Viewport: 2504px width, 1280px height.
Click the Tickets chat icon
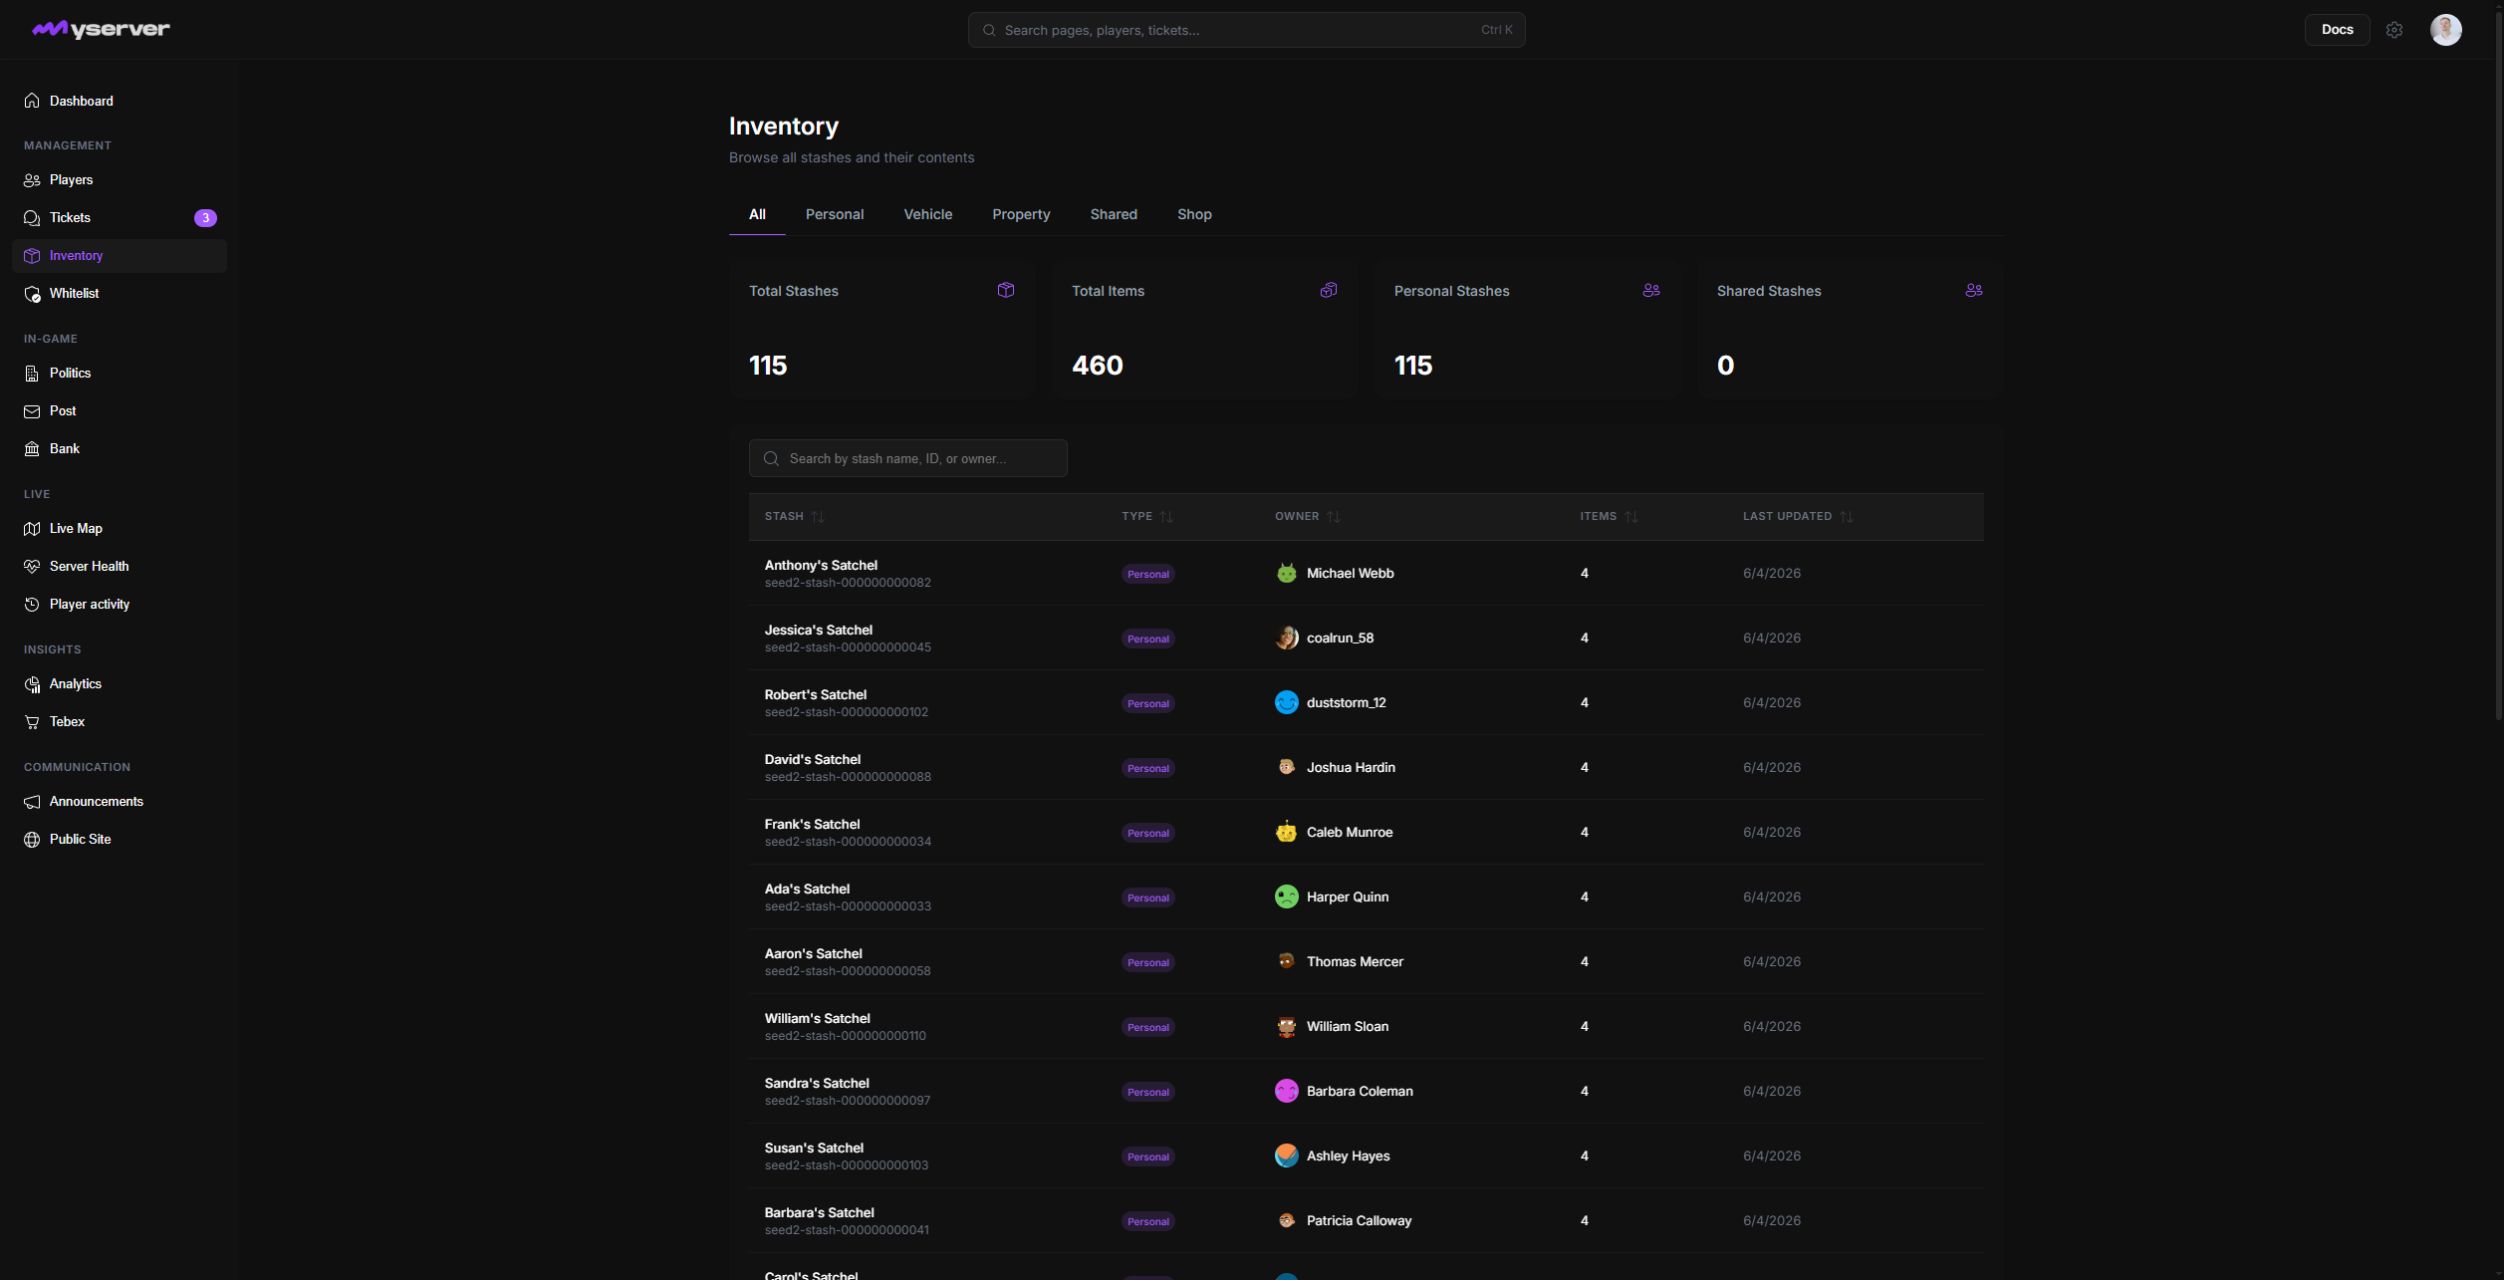(32, 218)
